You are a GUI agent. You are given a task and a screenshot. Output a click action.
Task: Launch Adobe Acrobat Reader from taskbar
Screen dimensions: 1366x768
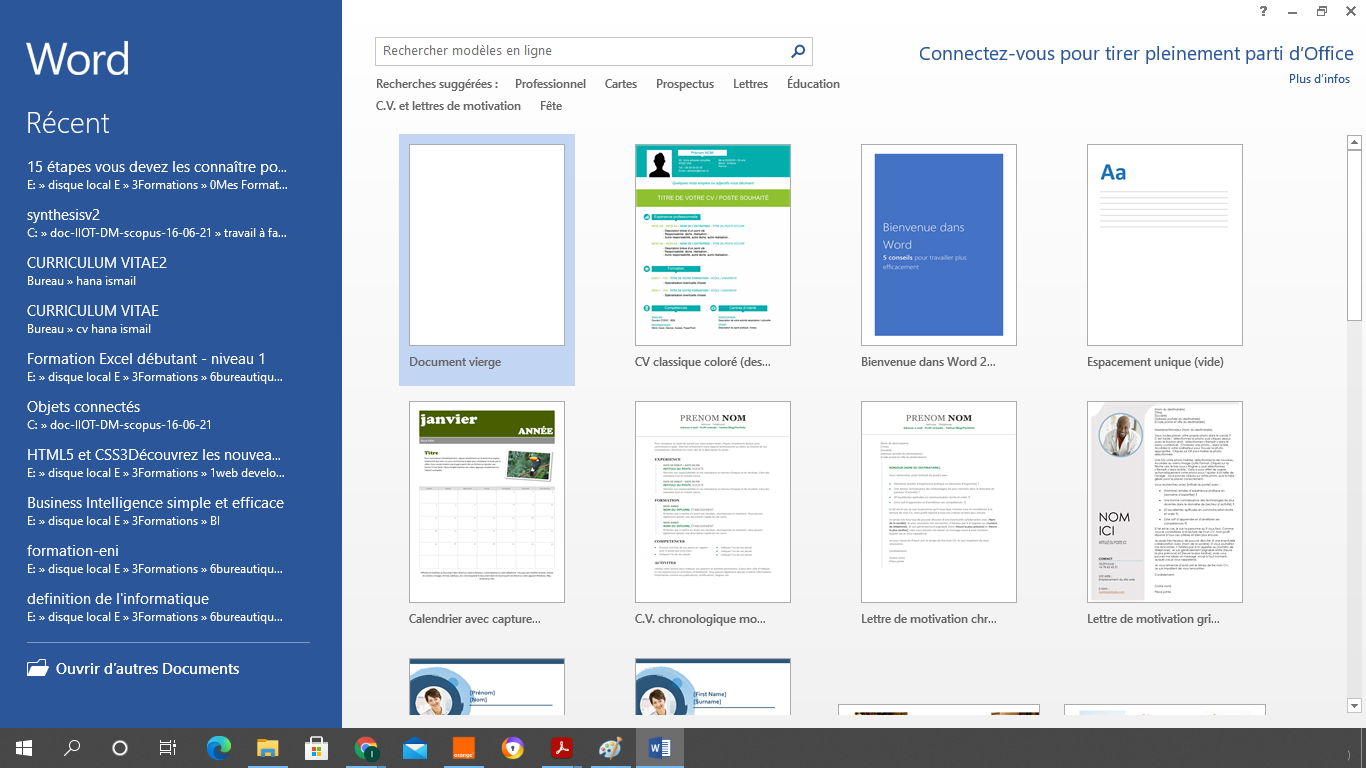coord(562,748)
